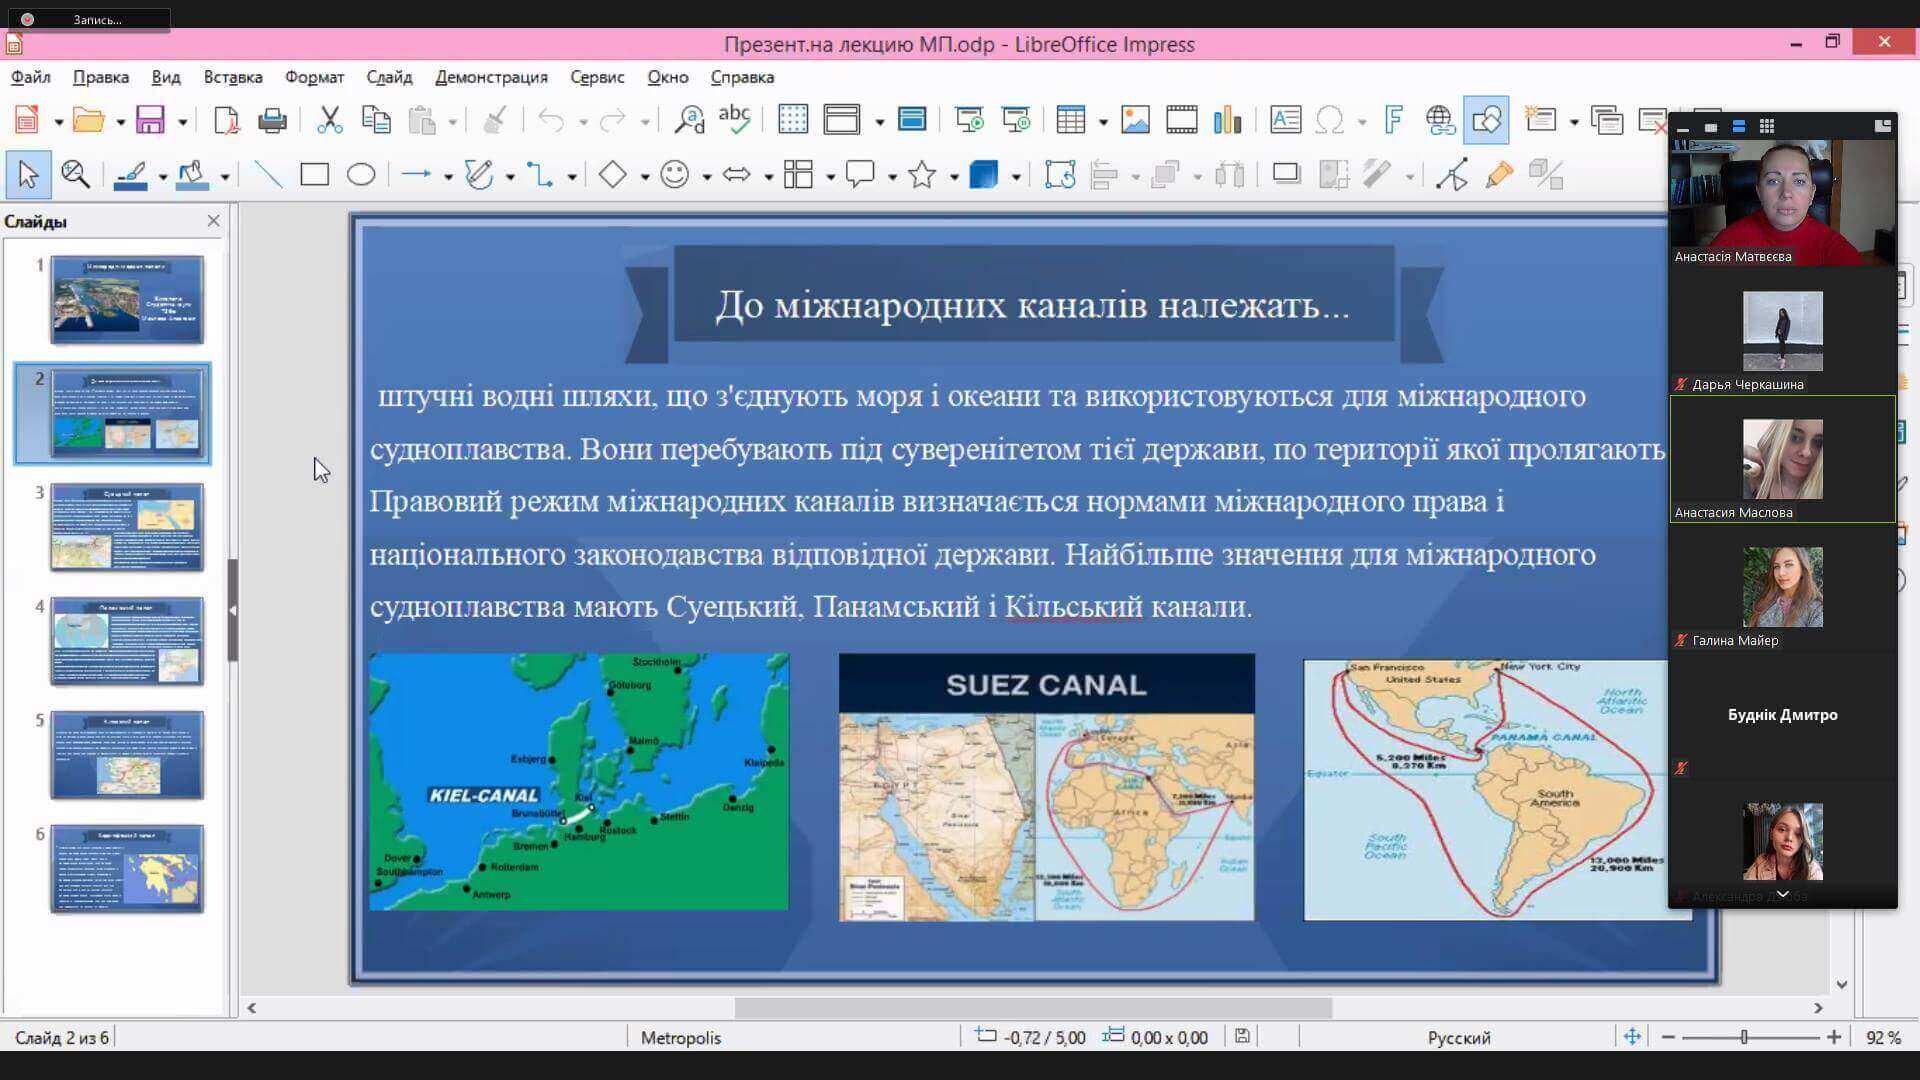Select the Ellipse drawing tool
This screenshot has height=1080, width=1920.
tap(360, 175)
